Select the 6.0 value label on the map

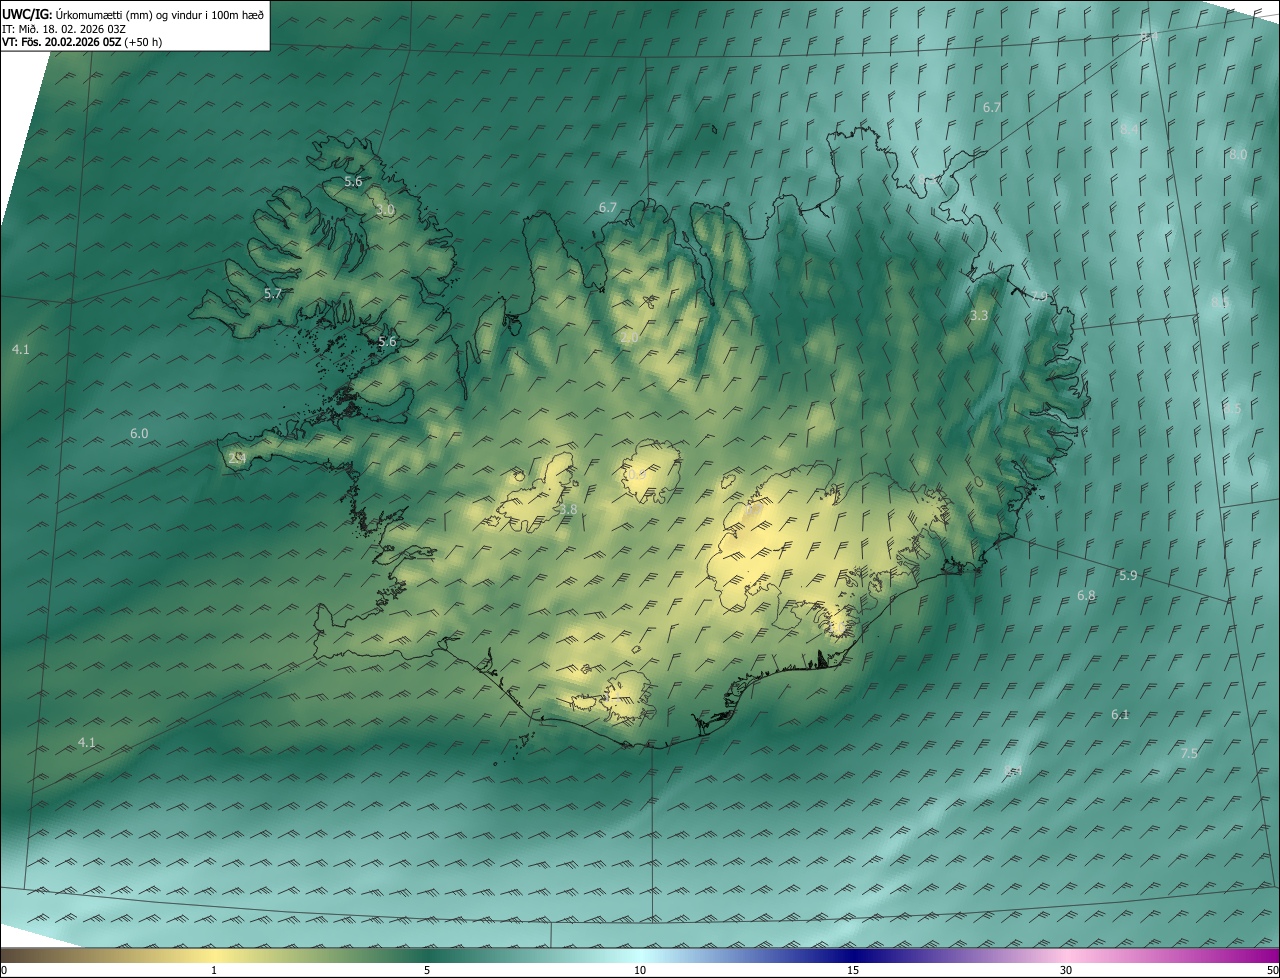click(x=139, y=433)
